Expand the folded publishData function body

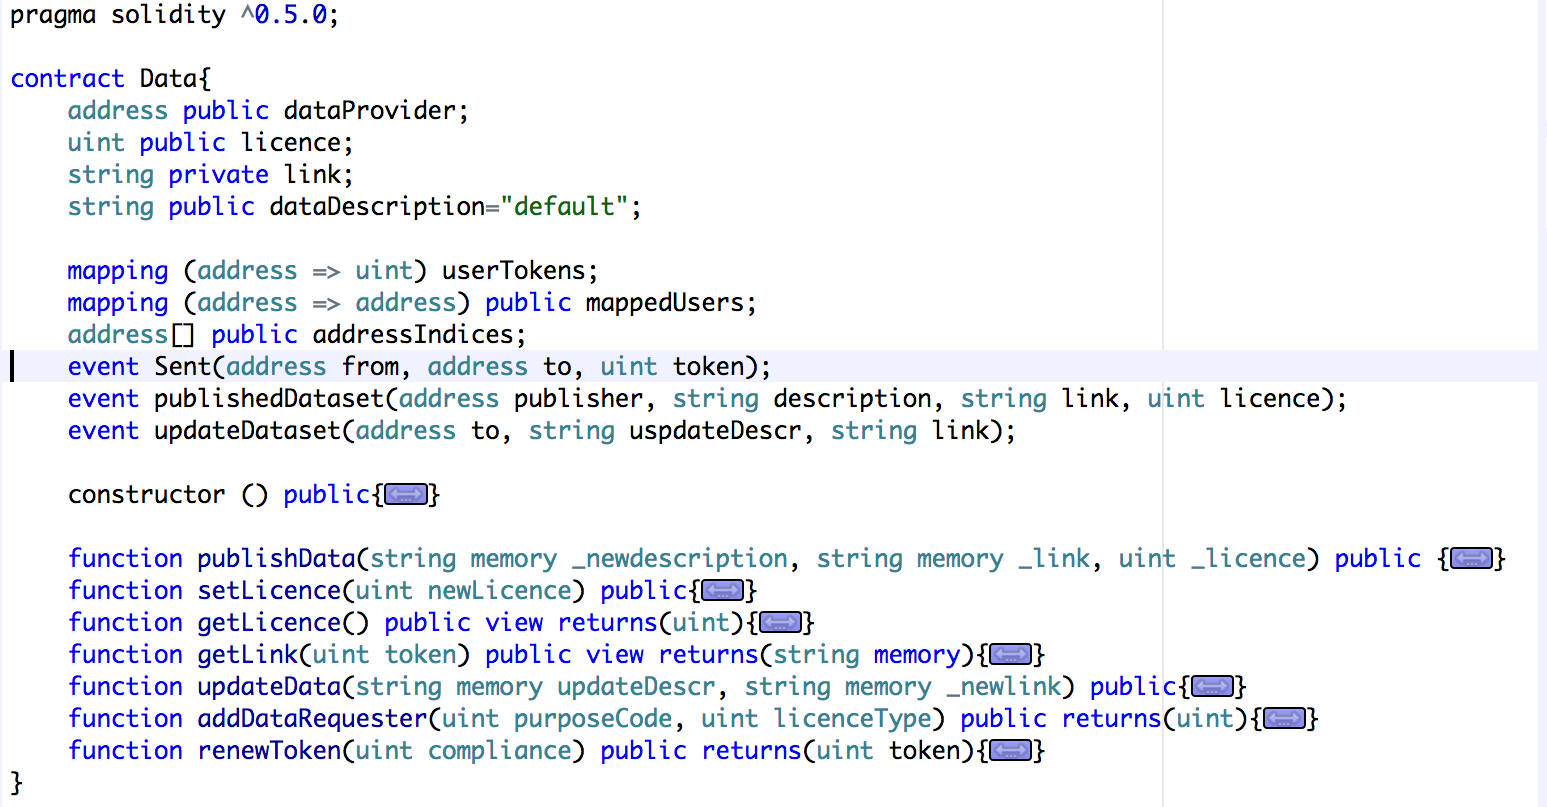point(1471,559)
